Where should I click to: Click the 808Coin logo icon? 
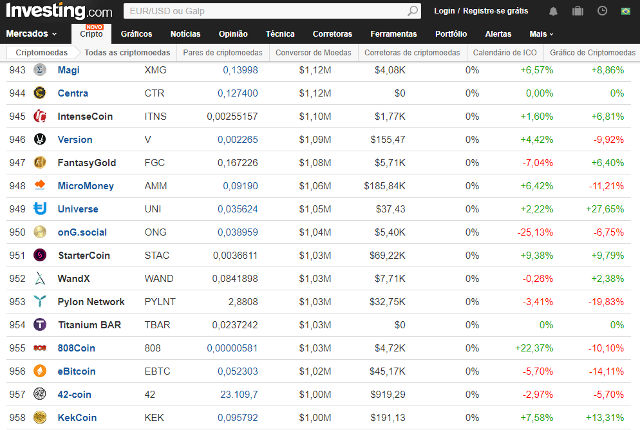(40, 348)
